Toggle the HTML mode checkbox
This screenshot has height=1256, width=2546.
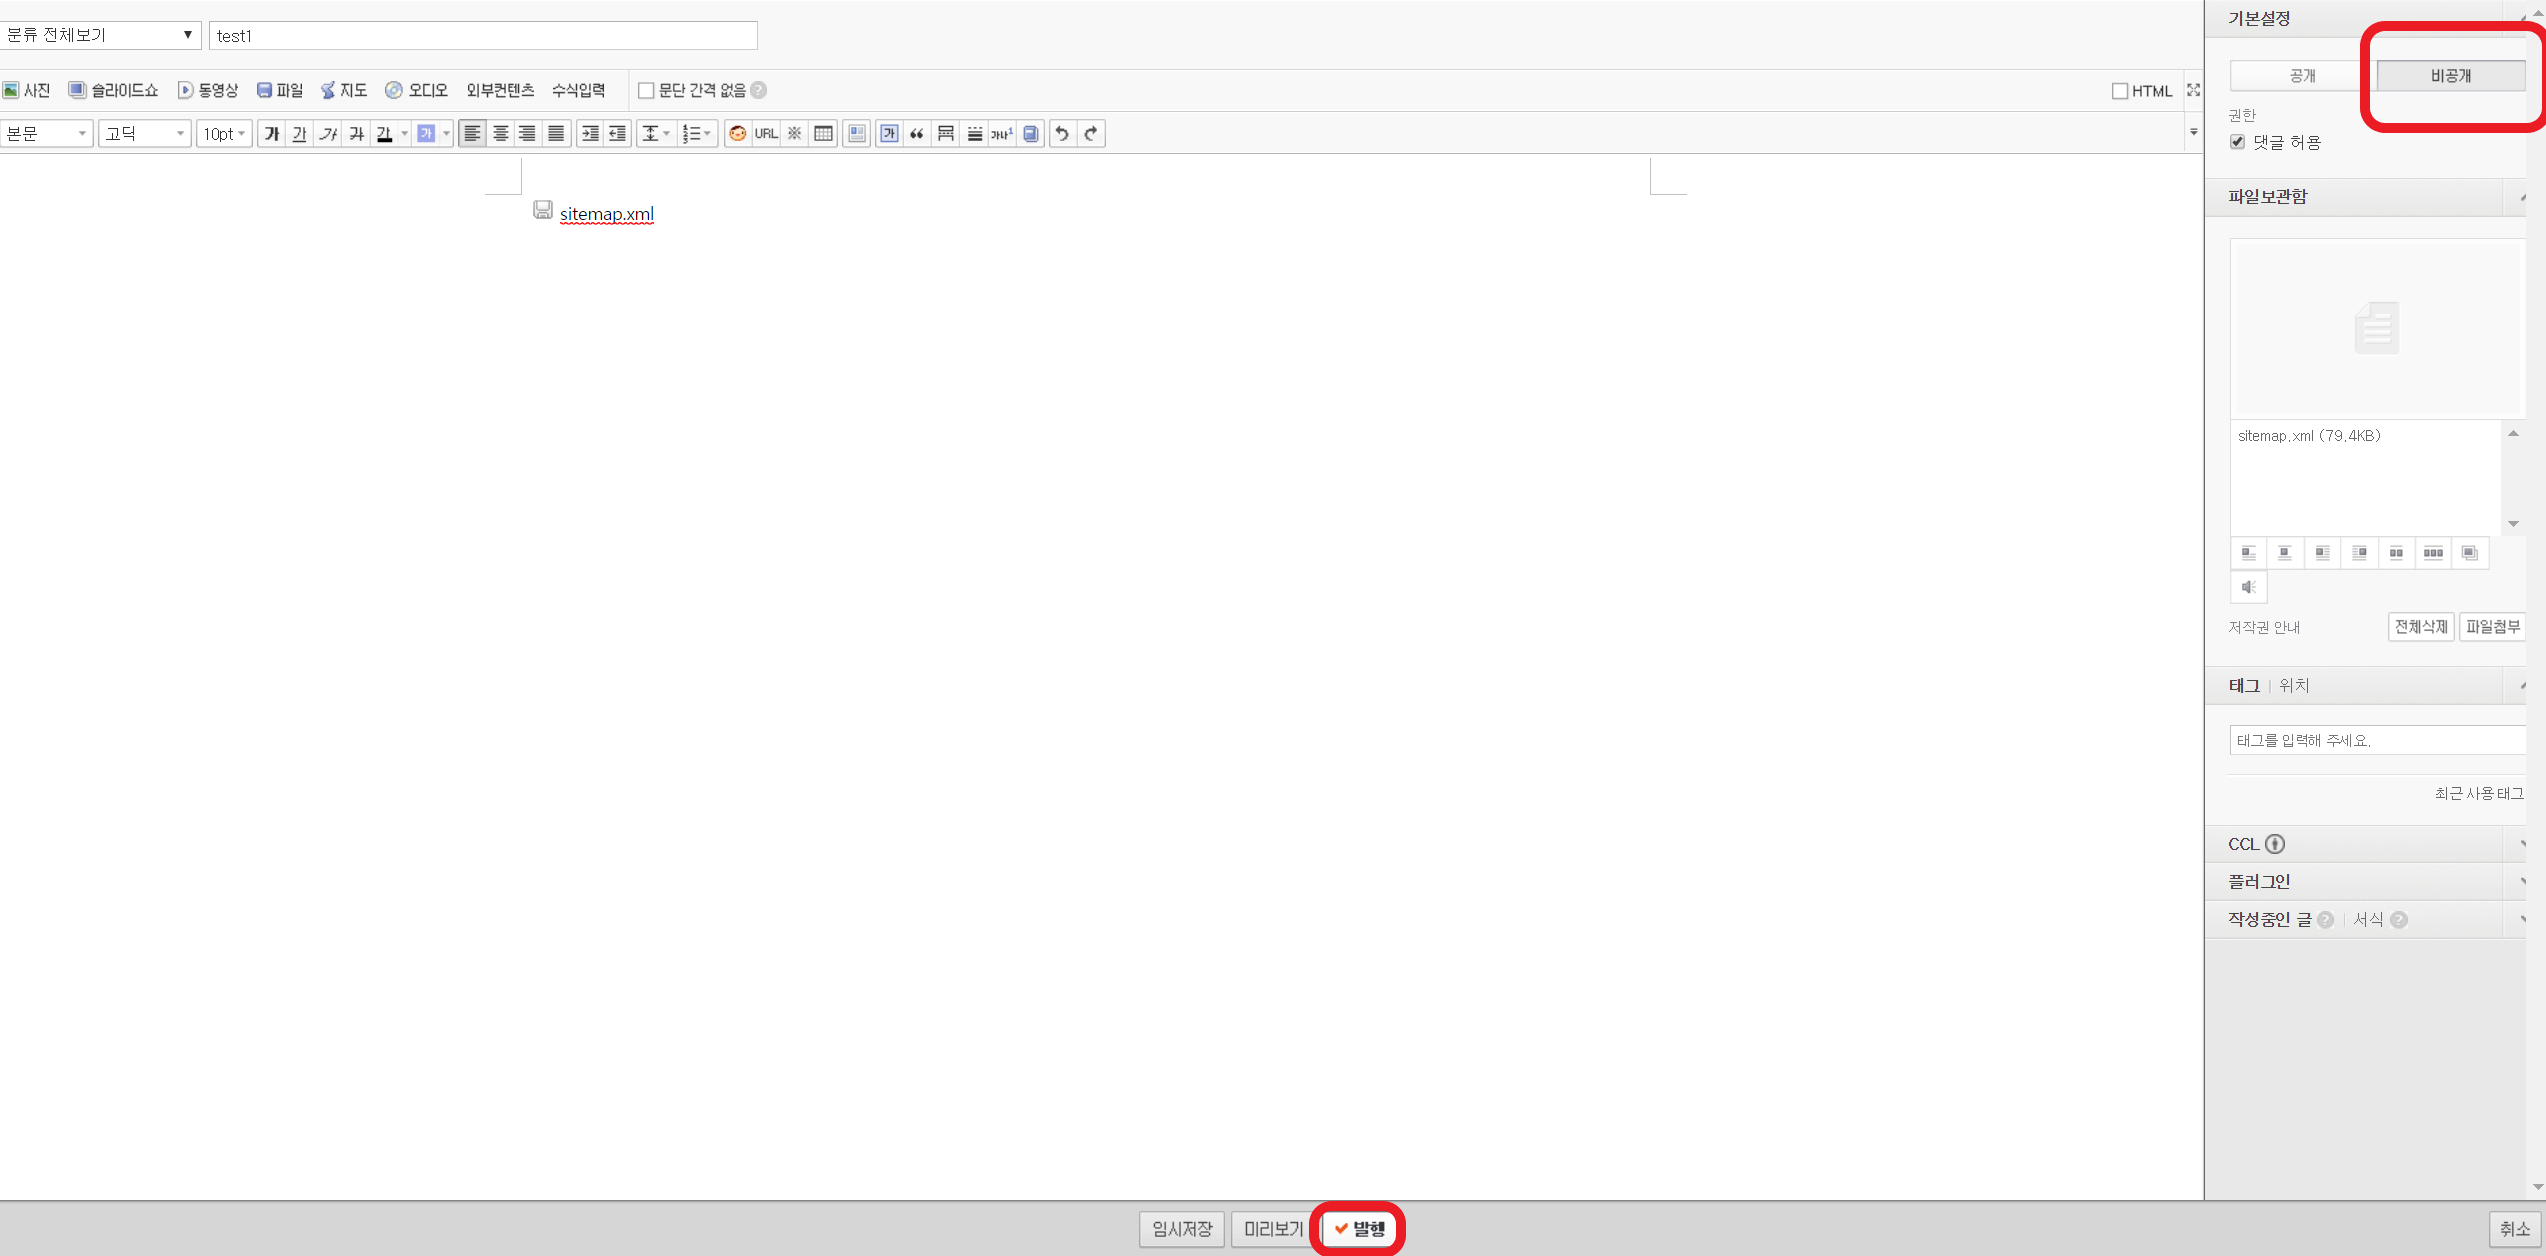[x=2119, y=91]
